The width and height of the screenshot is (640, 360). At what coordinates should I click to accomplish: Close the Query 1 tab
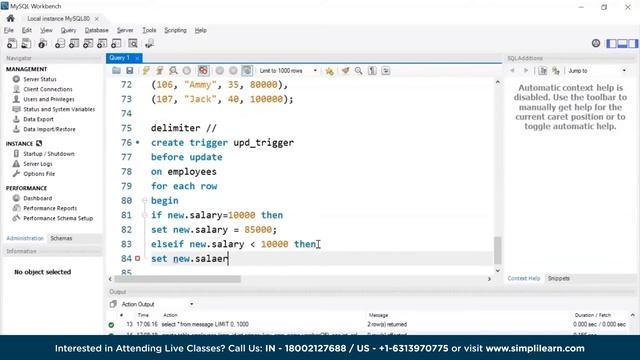pos(137,58)
